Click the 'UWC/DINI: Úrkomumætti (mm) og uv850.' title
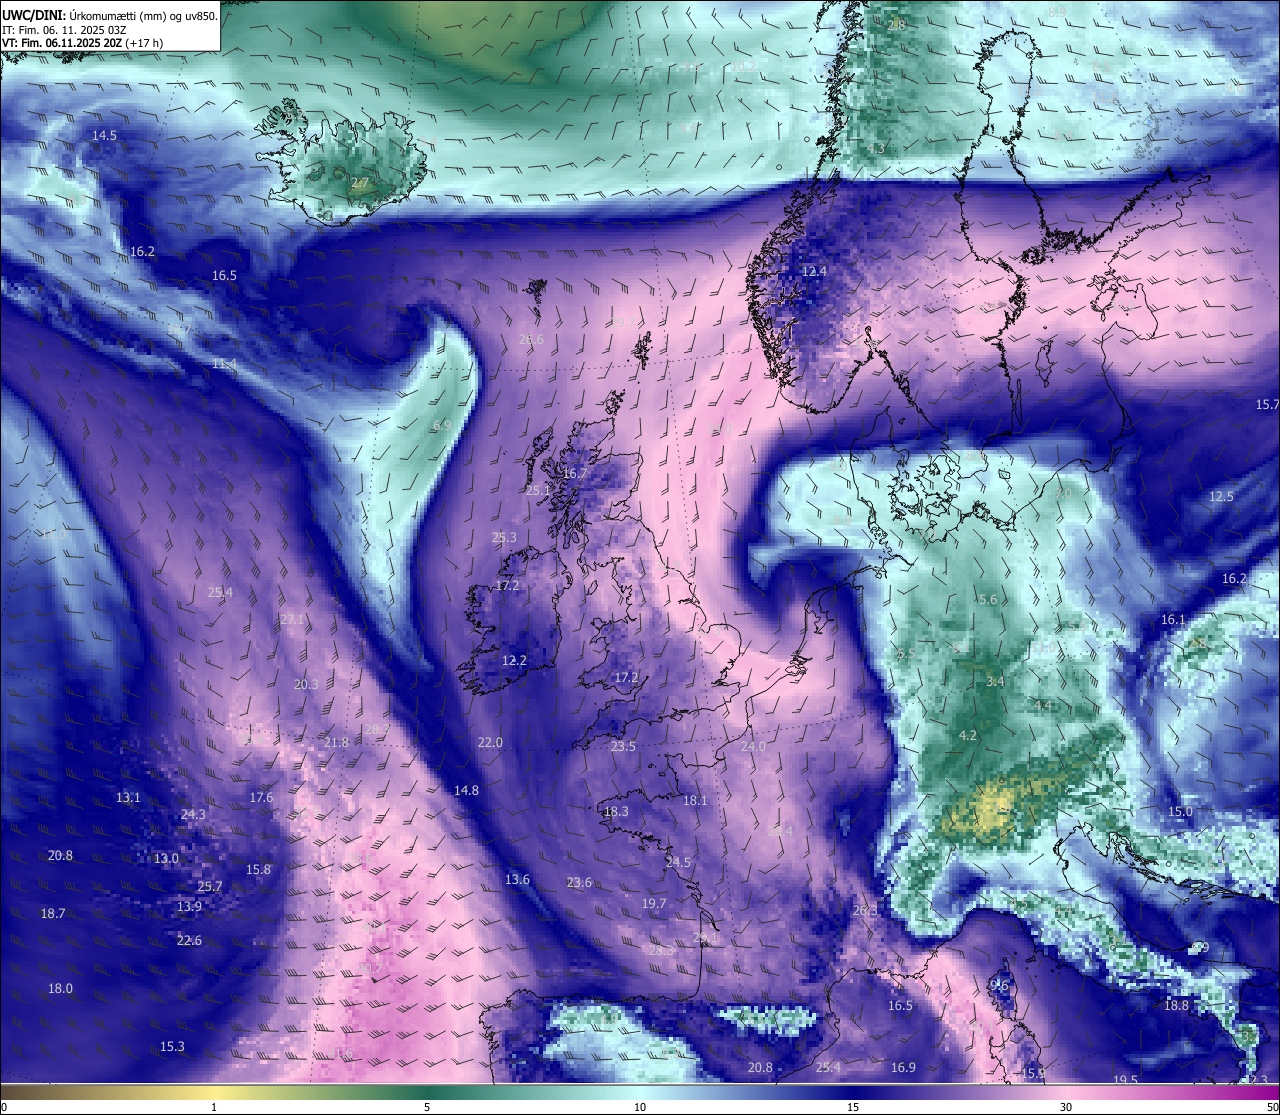Viewport: 1280px width, 1115px height. (109, 15)
